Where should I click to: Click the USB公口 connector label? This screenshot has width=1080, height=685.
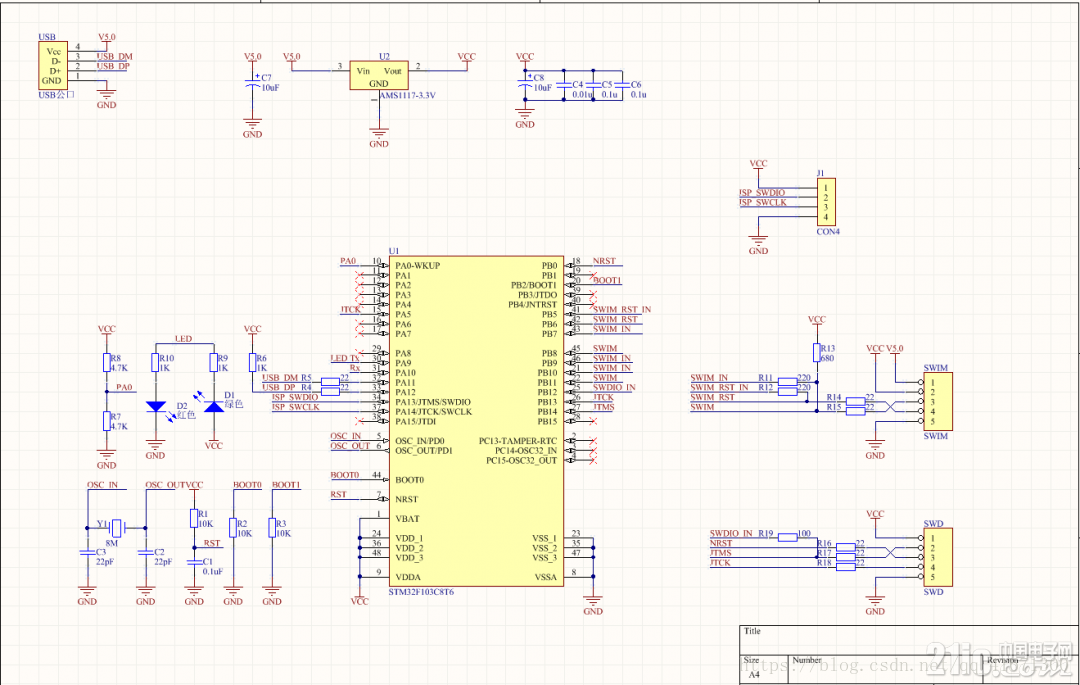coord(56,95)
